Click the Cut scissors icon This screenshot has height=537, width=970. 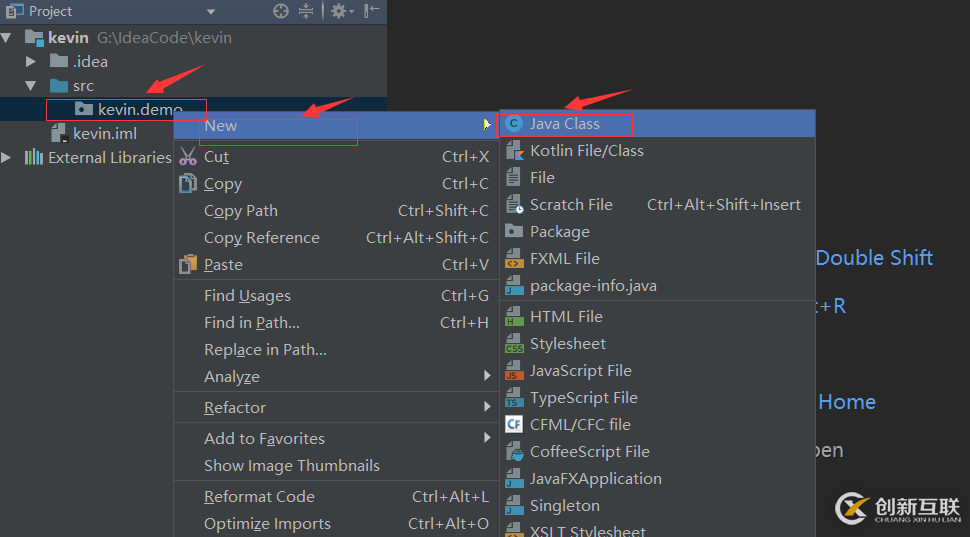click(187, 157)
